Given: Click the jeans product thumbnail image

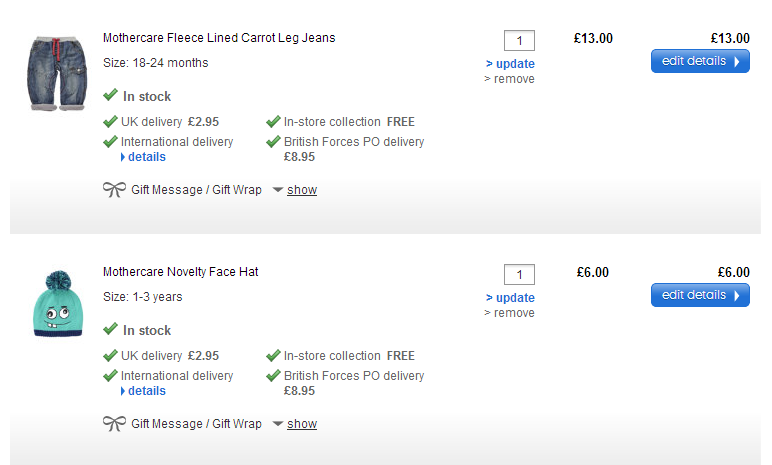Looking at the screenshot, I should [50, 73].
